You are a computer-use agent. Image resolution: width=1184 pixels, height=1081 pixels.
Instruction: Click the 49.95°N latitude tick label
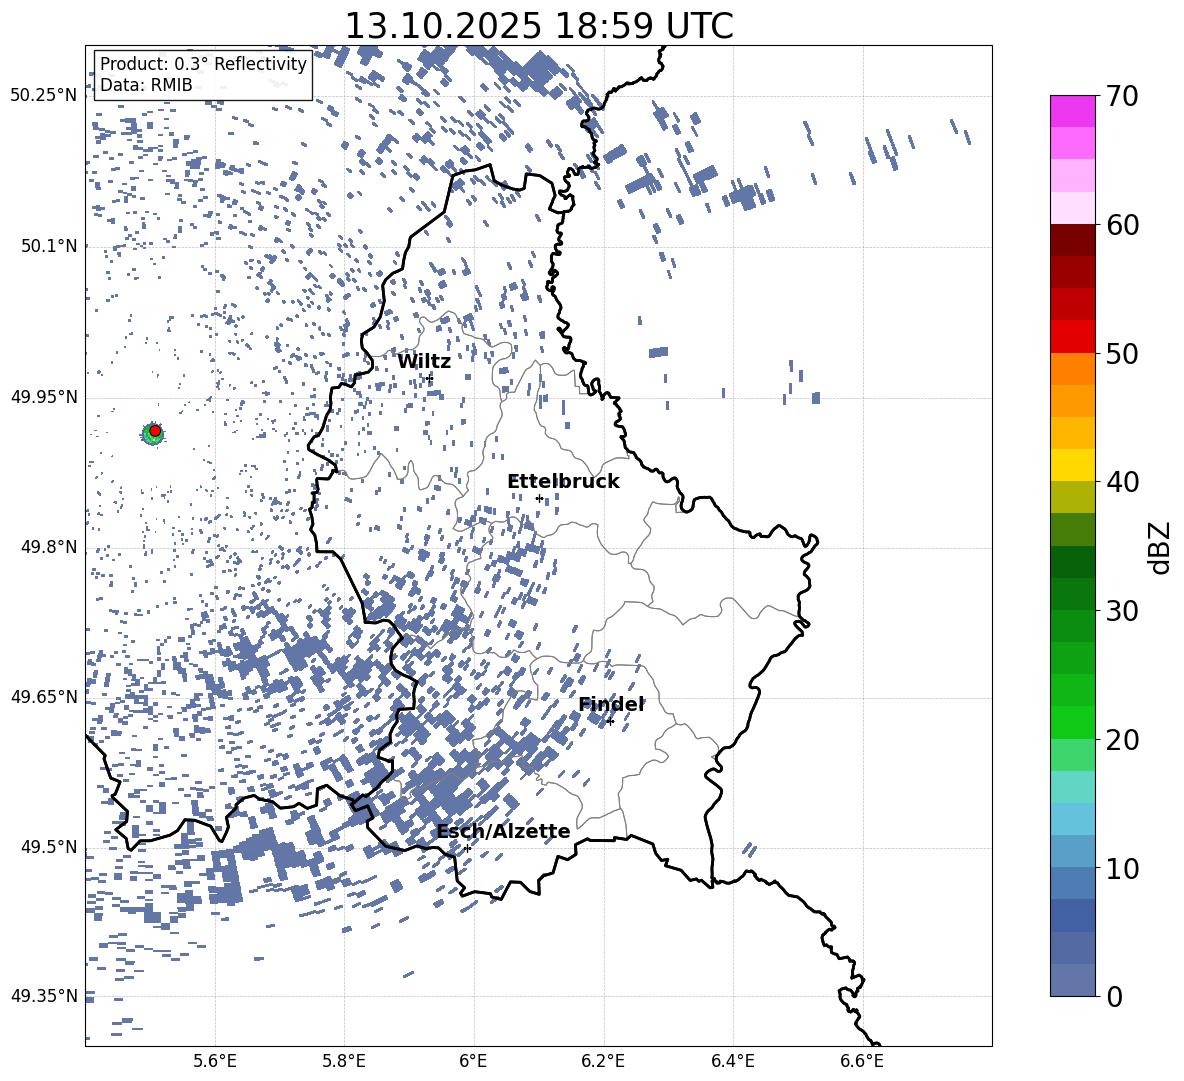44,396
